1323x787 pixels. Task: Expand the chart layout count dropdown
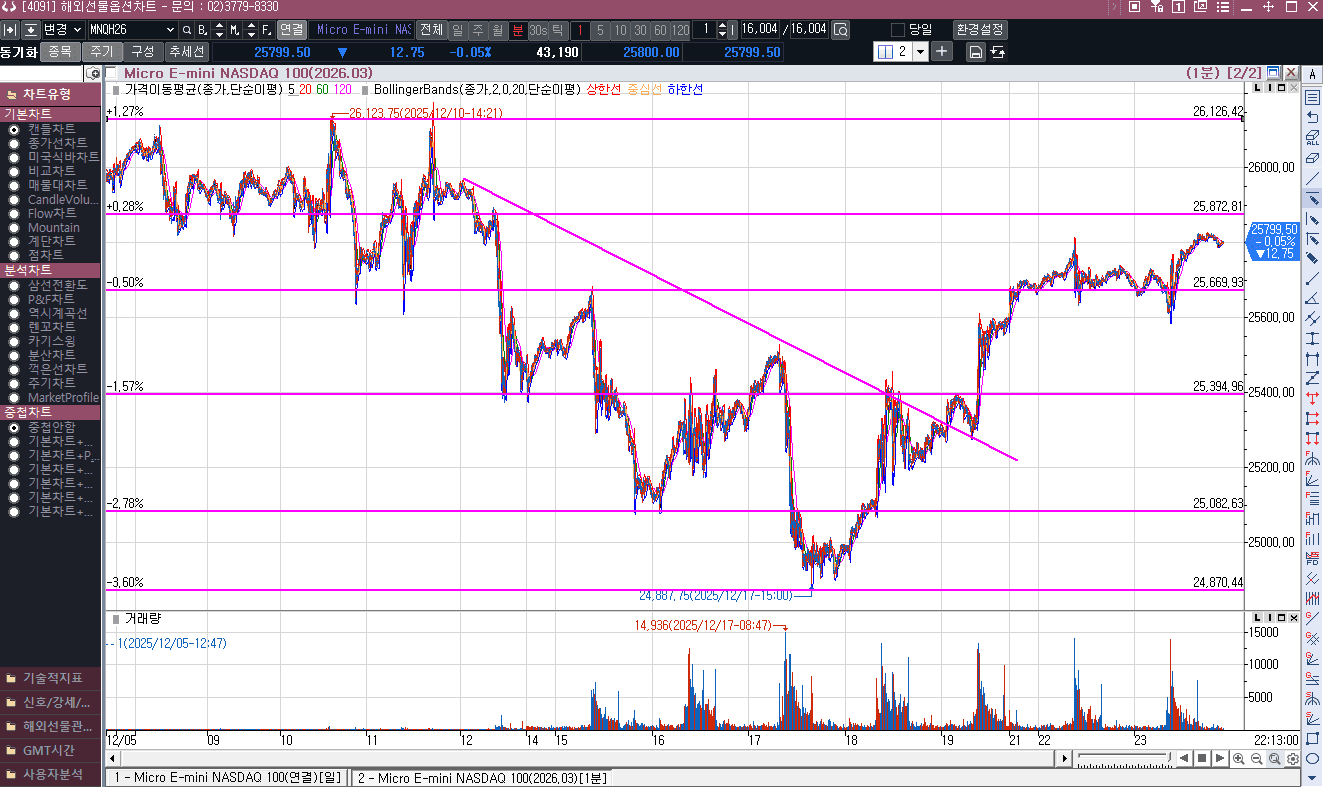pos(920,52)
